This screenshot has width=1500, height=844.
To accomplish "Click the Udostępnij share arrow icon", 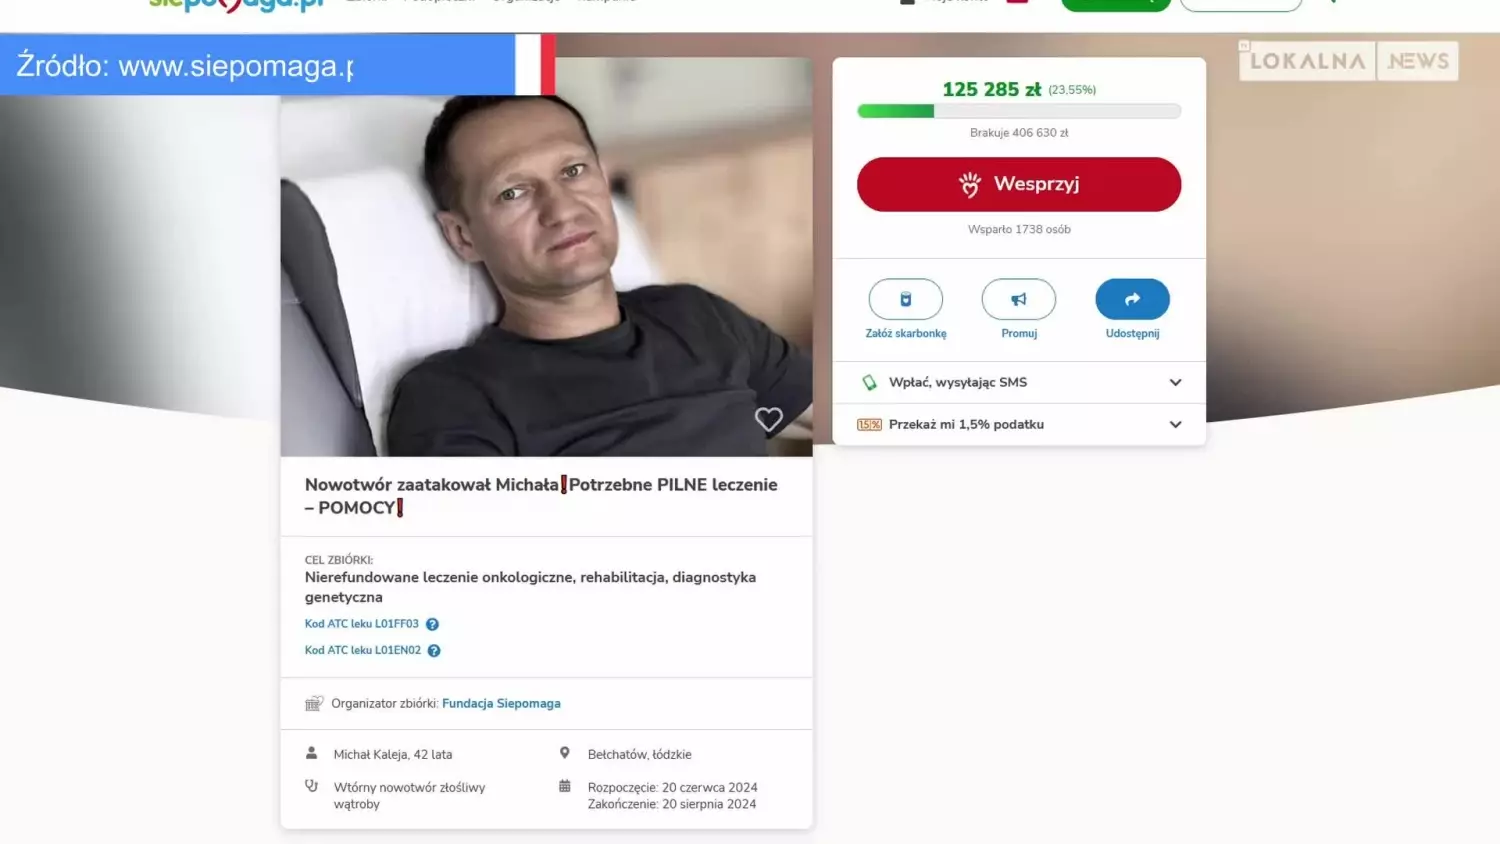I will (x=1132, y=299).
